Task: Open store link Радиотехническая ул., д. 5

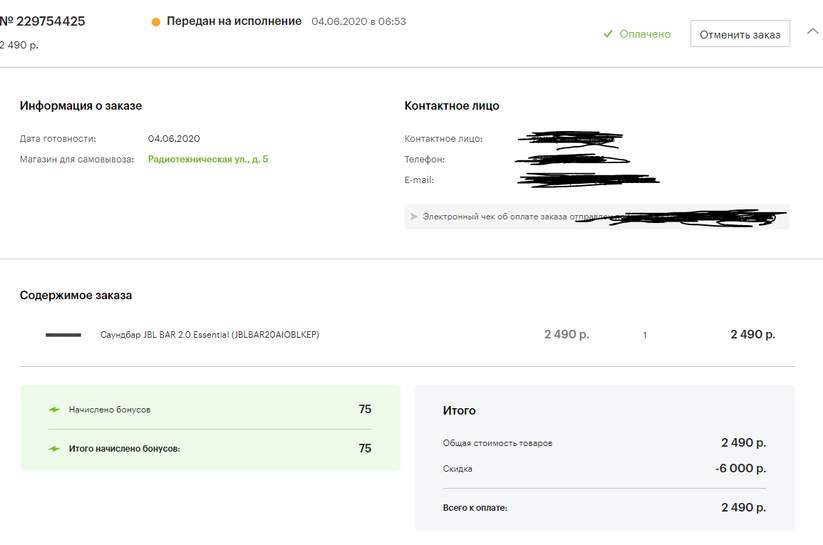Action: click(208, 159)
